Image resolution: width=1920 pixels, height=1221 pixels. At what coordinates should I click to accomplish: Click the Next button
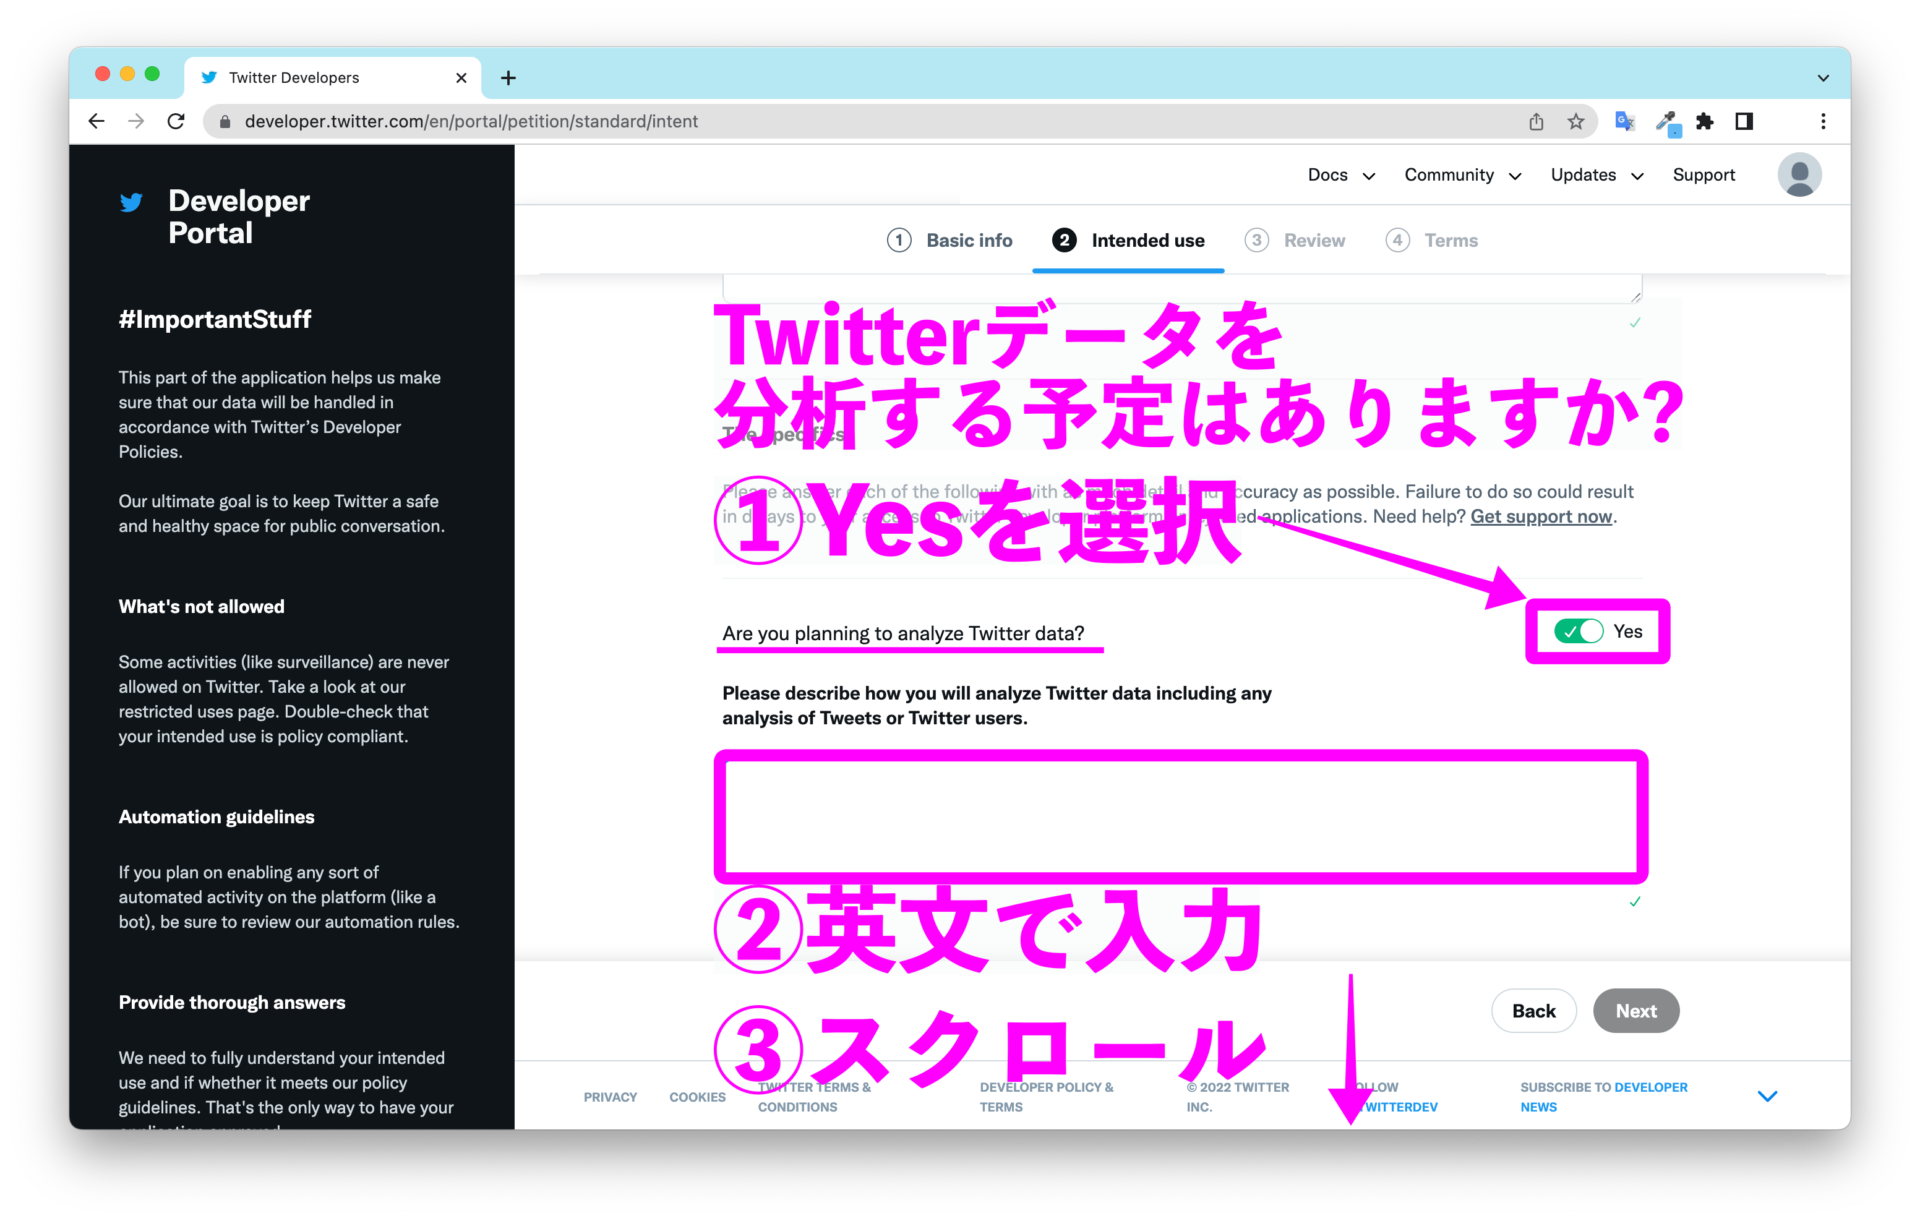[x=1635, y=1010]
